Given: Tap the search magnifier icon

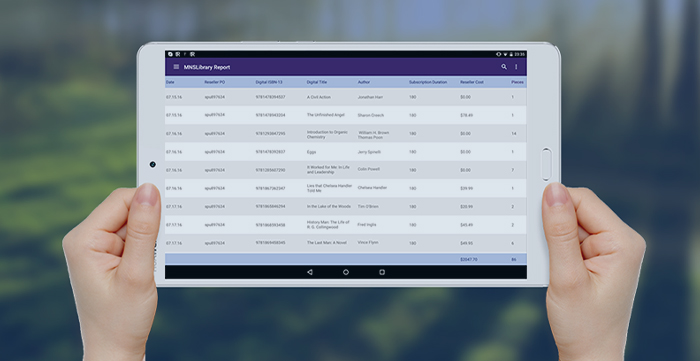Looking at the screenshot, I should pyautogui.click(x=504, y=67).
